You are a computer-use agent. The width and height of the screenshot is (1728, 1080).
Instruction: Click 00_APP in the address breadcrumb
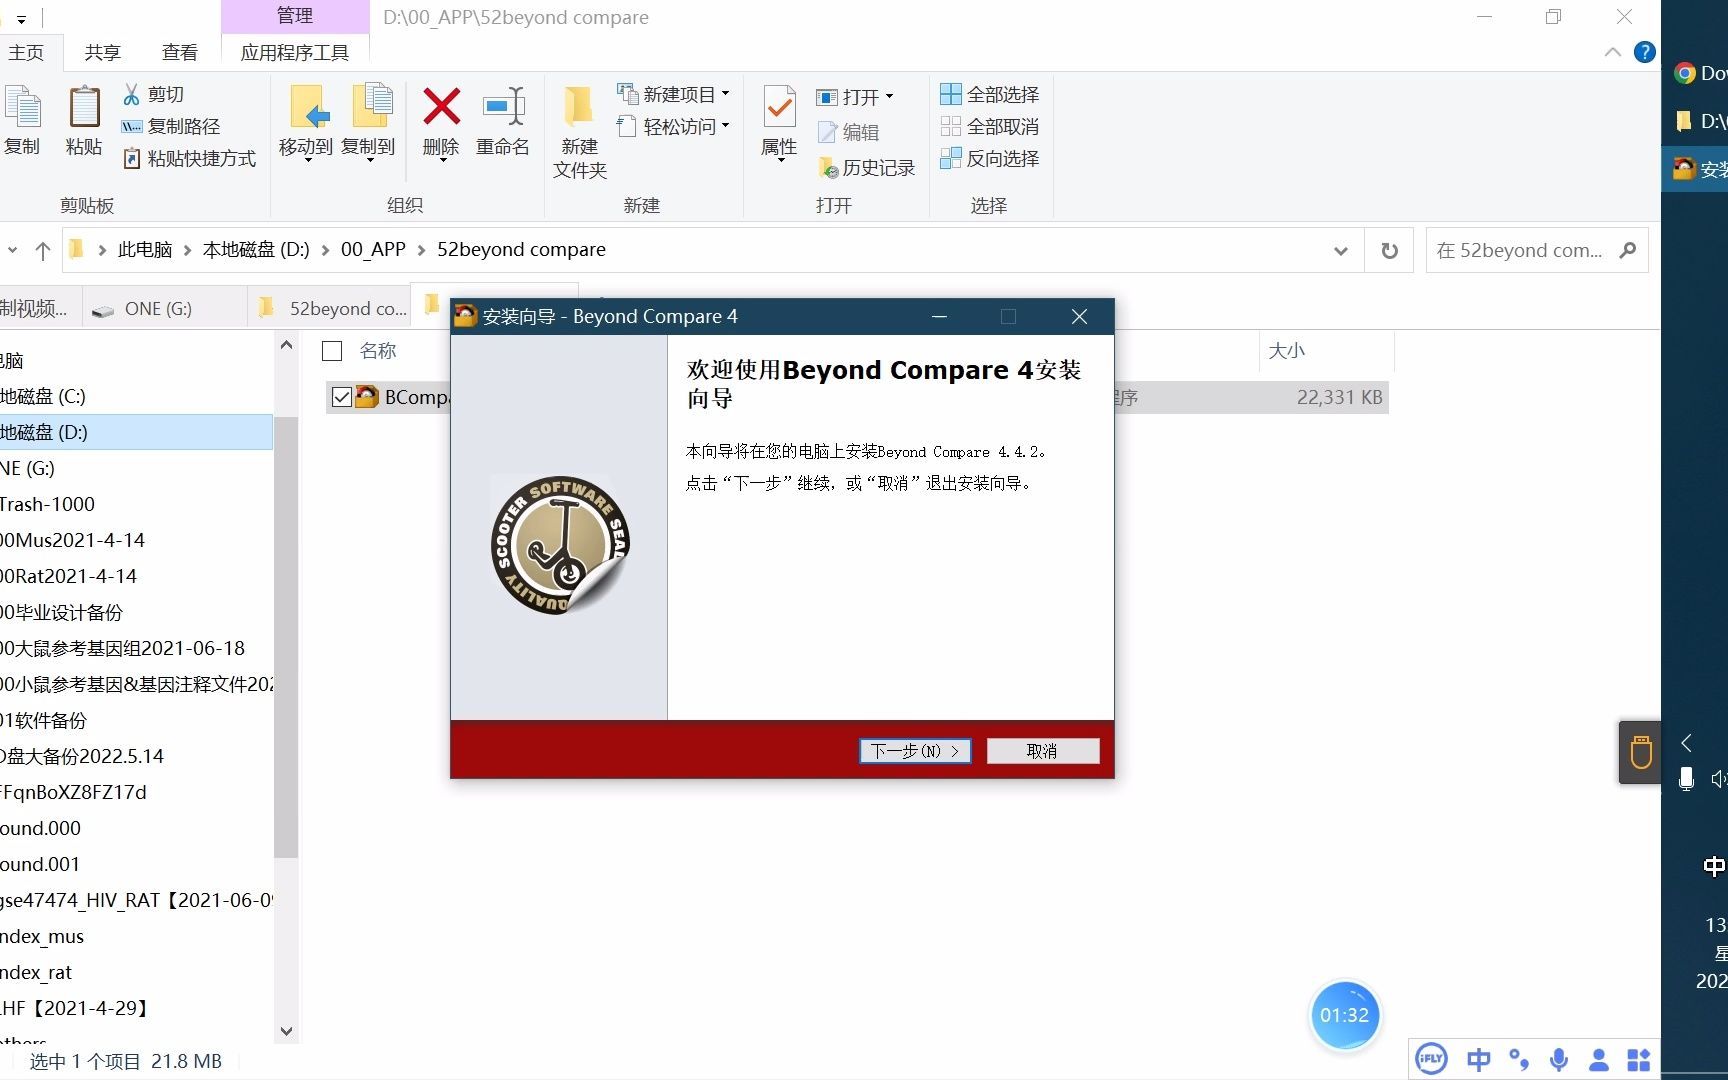pyautogui.click(x=373, y=250)
